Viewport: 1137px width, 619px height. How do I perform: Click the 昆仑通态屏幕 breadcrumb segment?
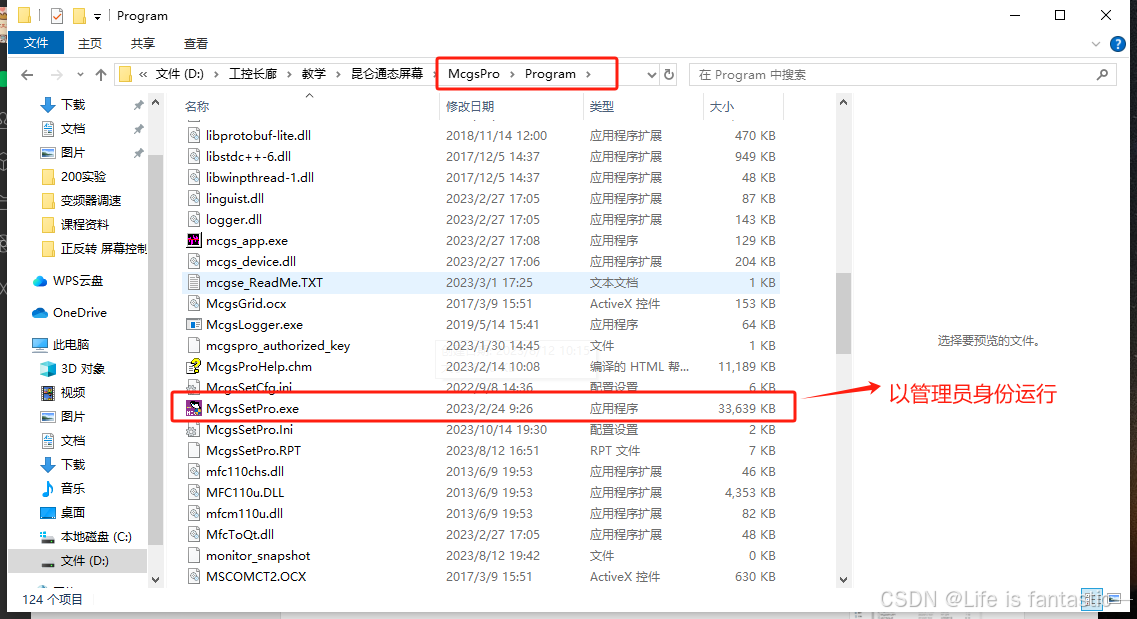386,74
